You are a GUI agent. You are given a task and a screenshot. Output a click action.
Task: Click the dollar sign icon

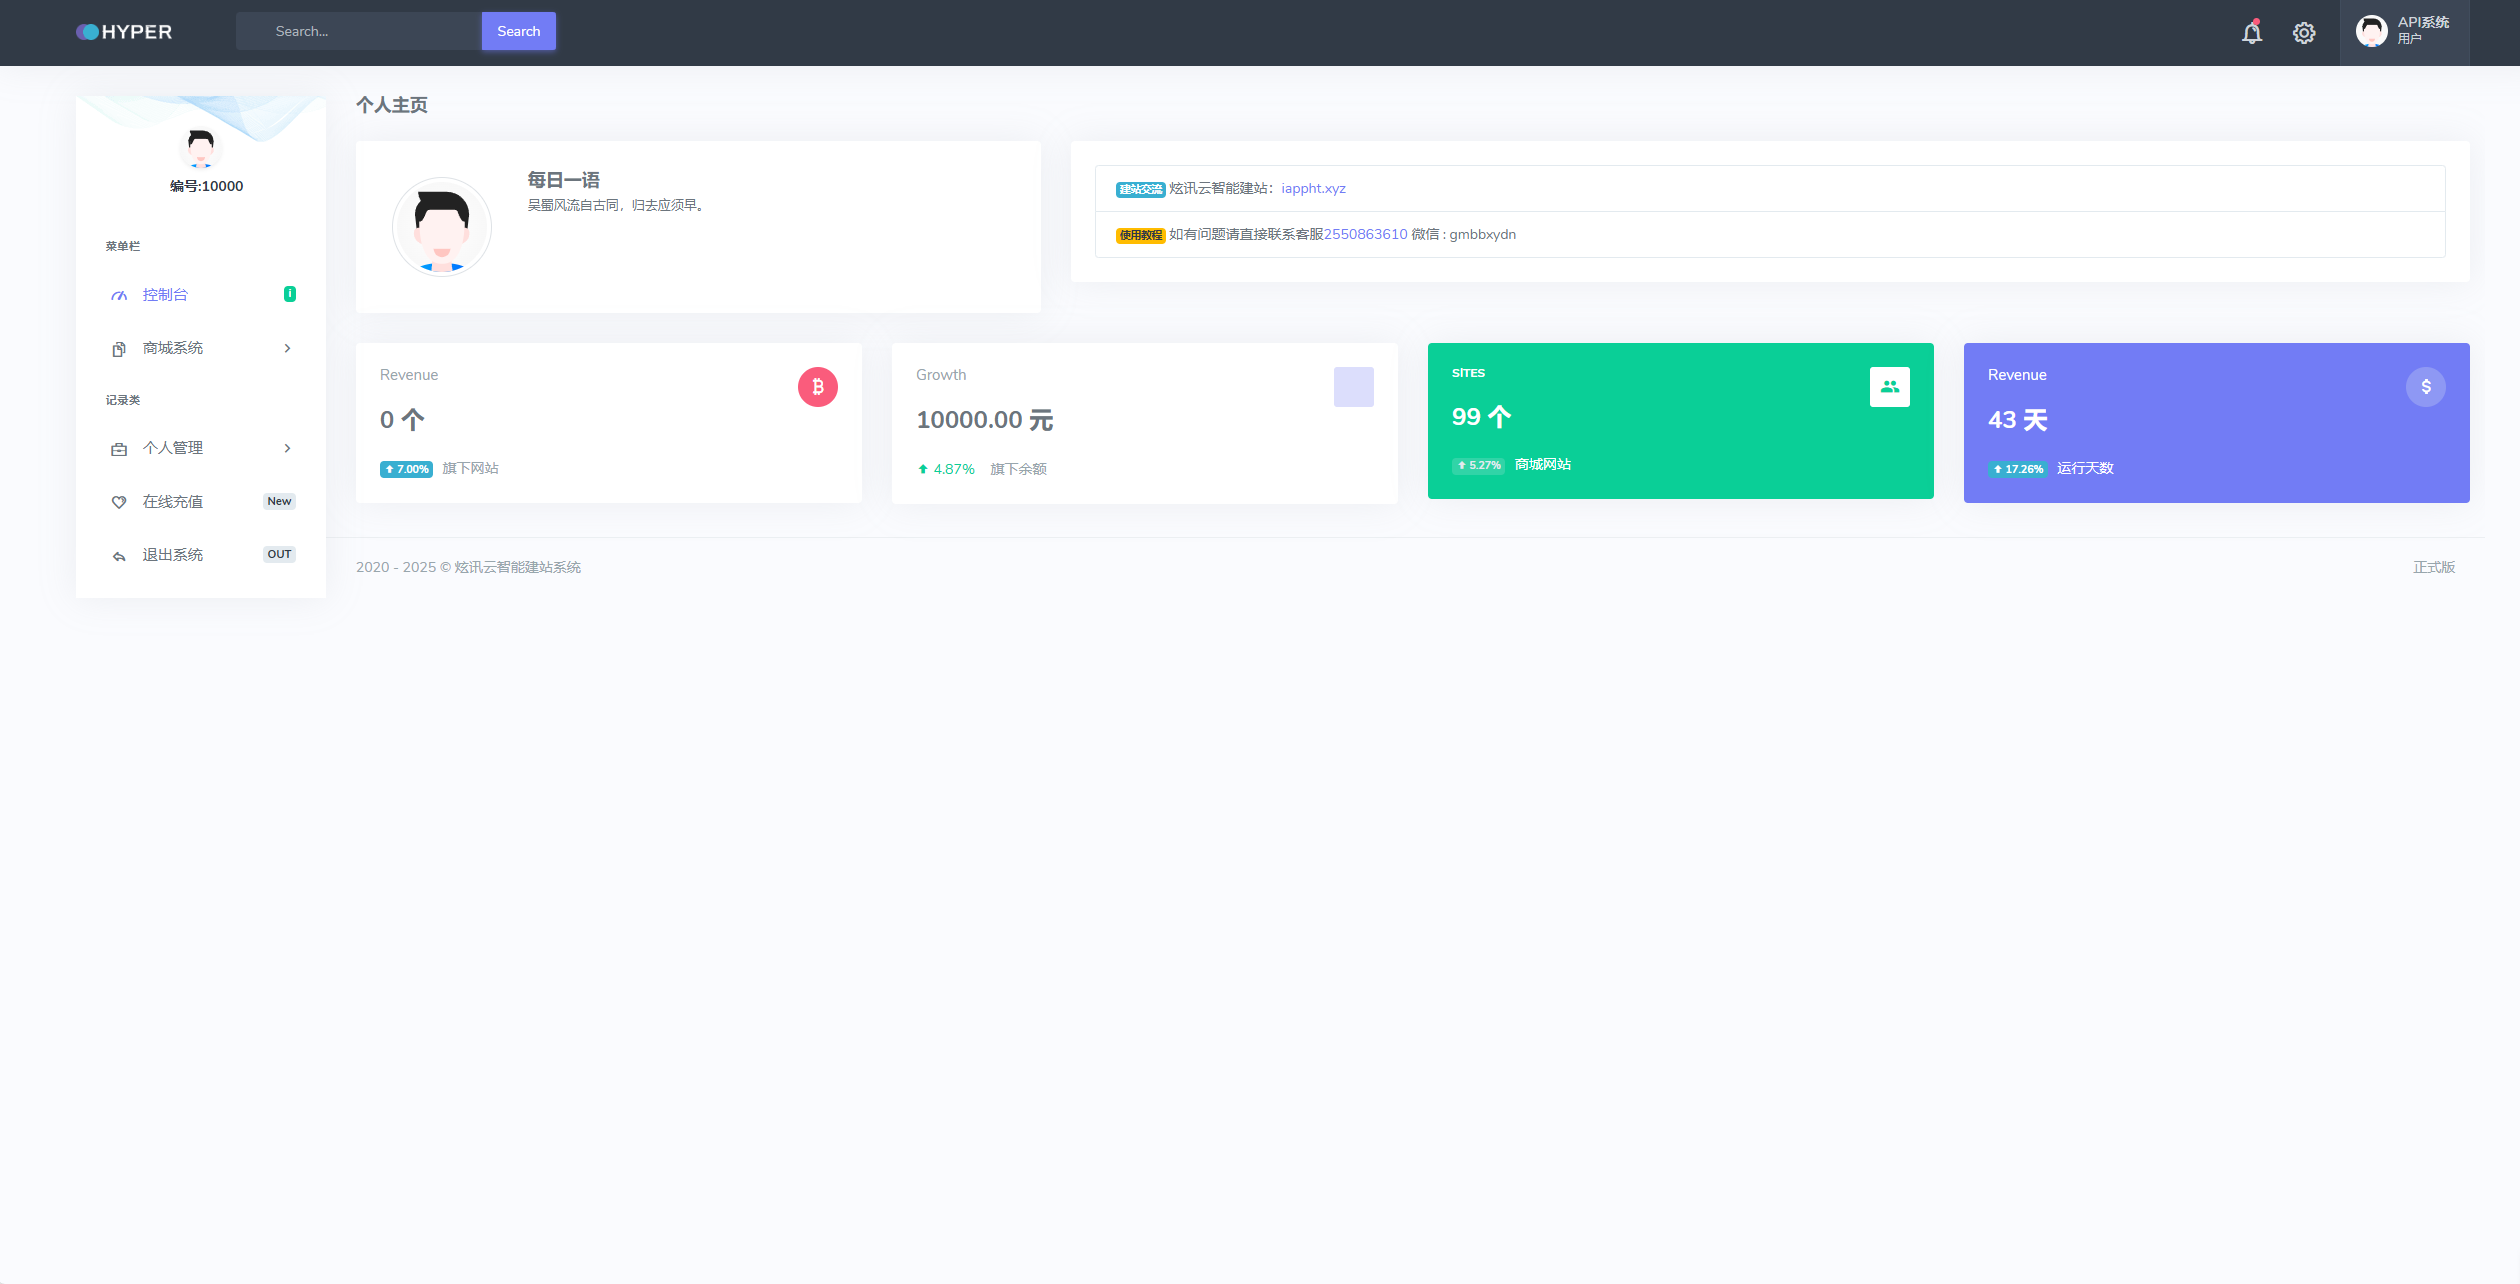(2426, 387)
